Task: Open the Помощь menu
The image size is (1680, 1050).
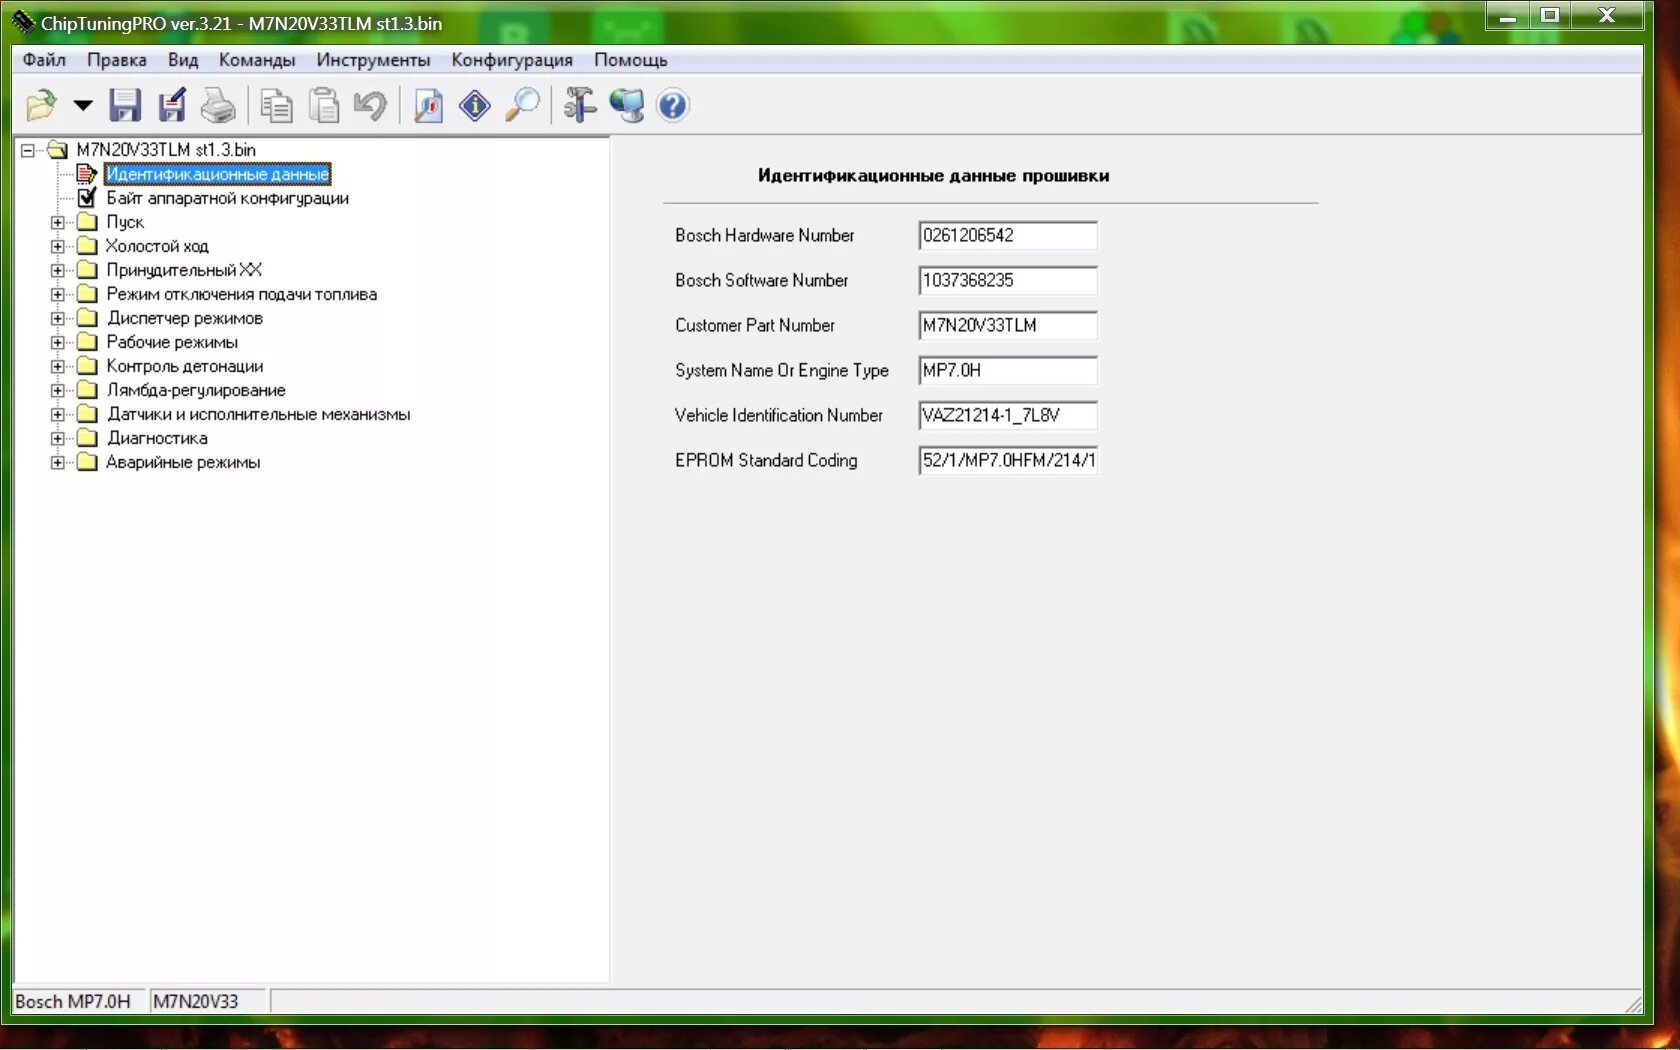Action: (x=630, y=60)
